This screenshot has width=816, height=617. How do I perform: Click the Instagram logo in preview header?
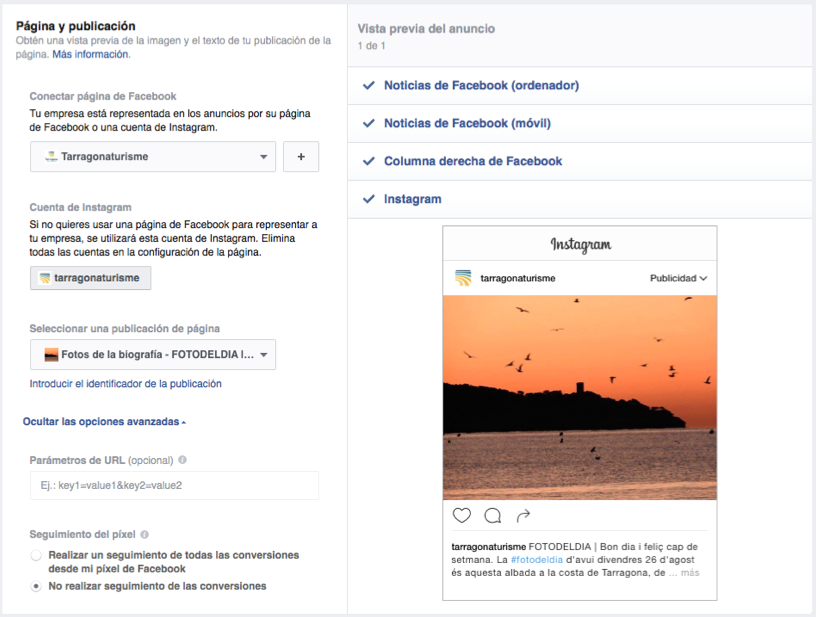pos(580,245)
